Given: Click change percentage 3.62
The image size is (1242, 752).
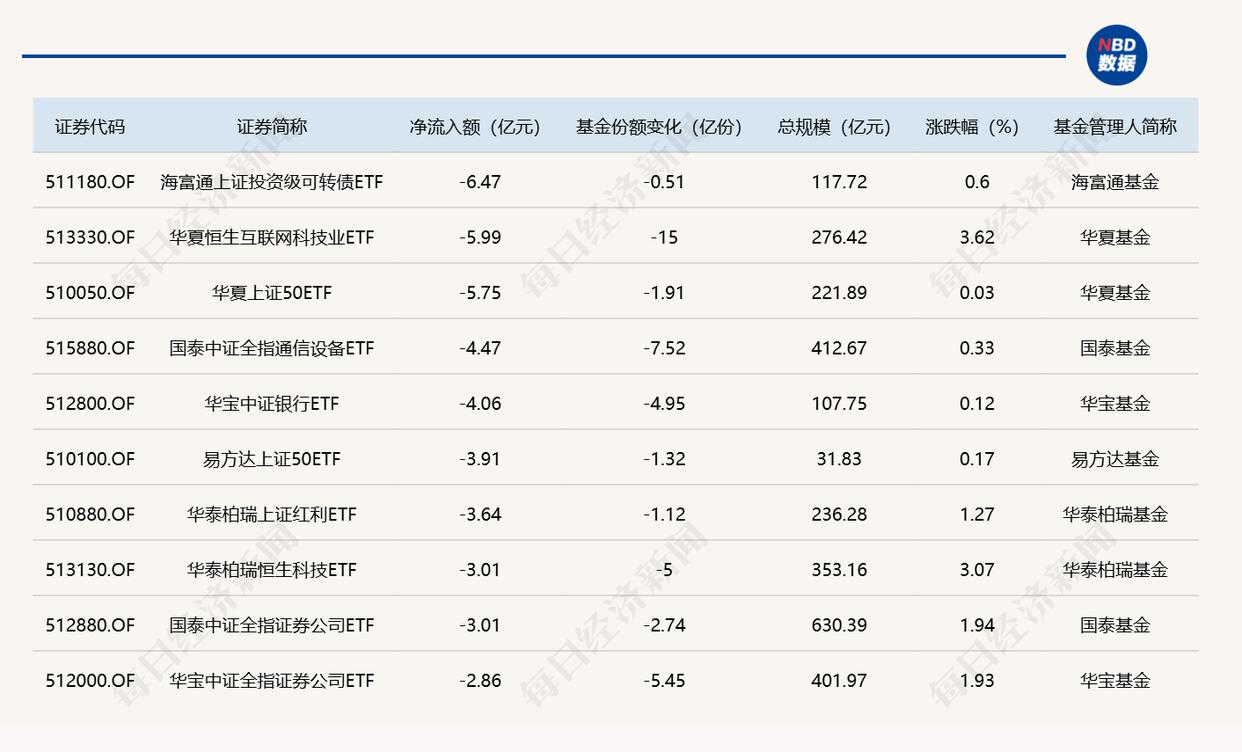Looking at the screenshot, I should 978,237.
